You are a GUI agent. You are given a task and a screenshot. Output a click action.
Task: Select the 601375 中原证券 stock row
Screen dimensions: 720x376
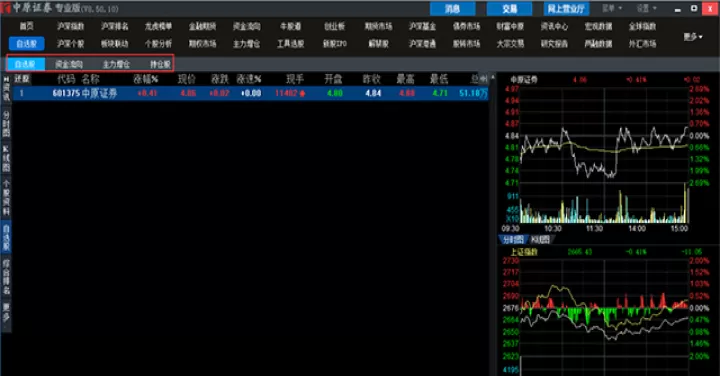[250, 93]
